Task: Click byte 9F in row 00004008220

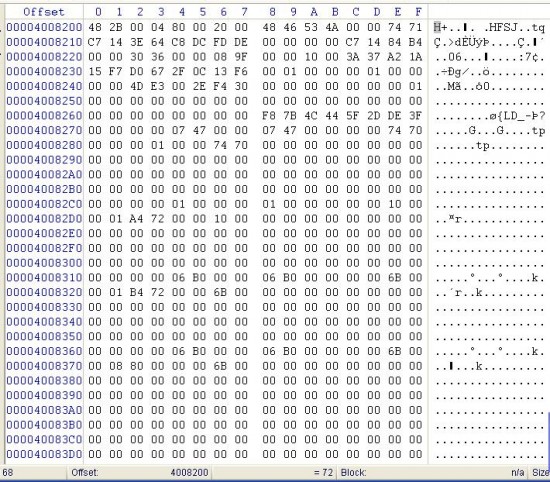Action: 241,56
